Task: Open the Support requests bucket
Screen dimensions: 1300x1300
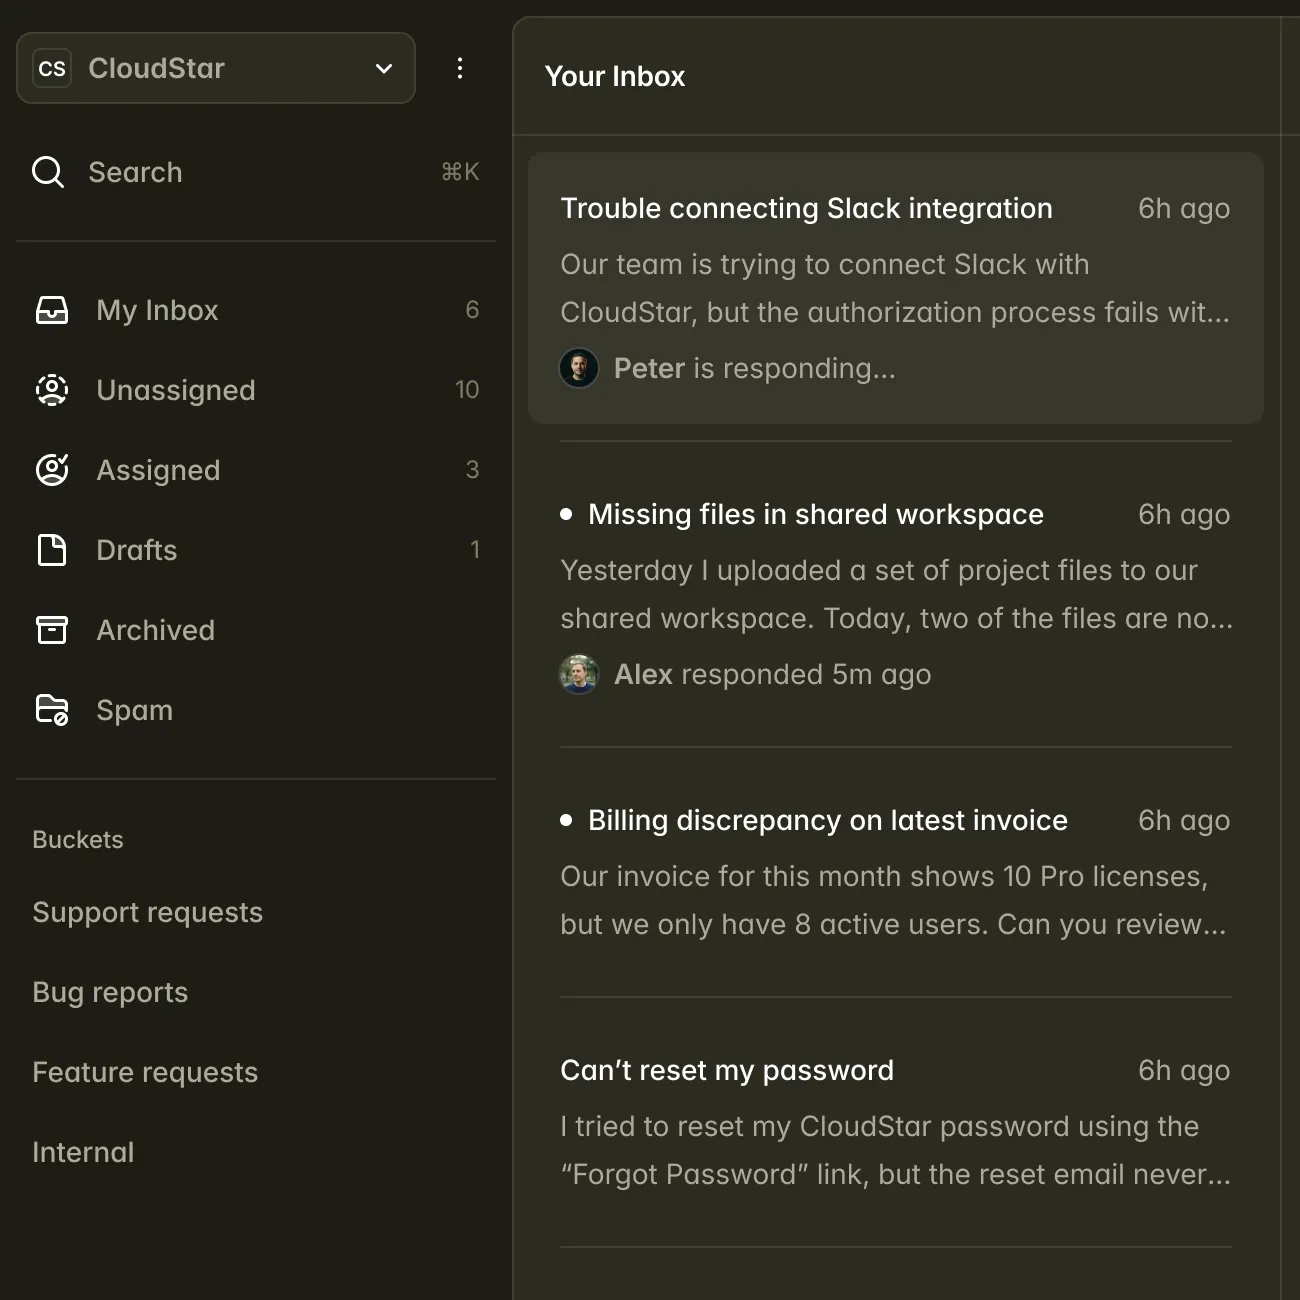Action: [x=148, y=912]
